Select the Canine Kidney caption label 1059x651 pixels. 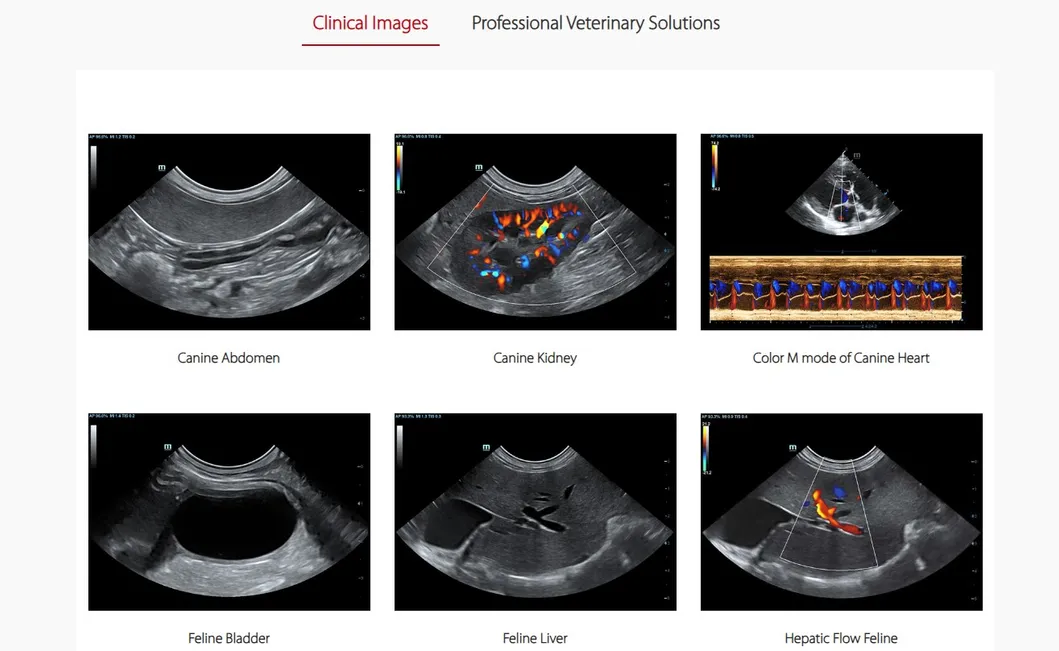click(535, 357)
